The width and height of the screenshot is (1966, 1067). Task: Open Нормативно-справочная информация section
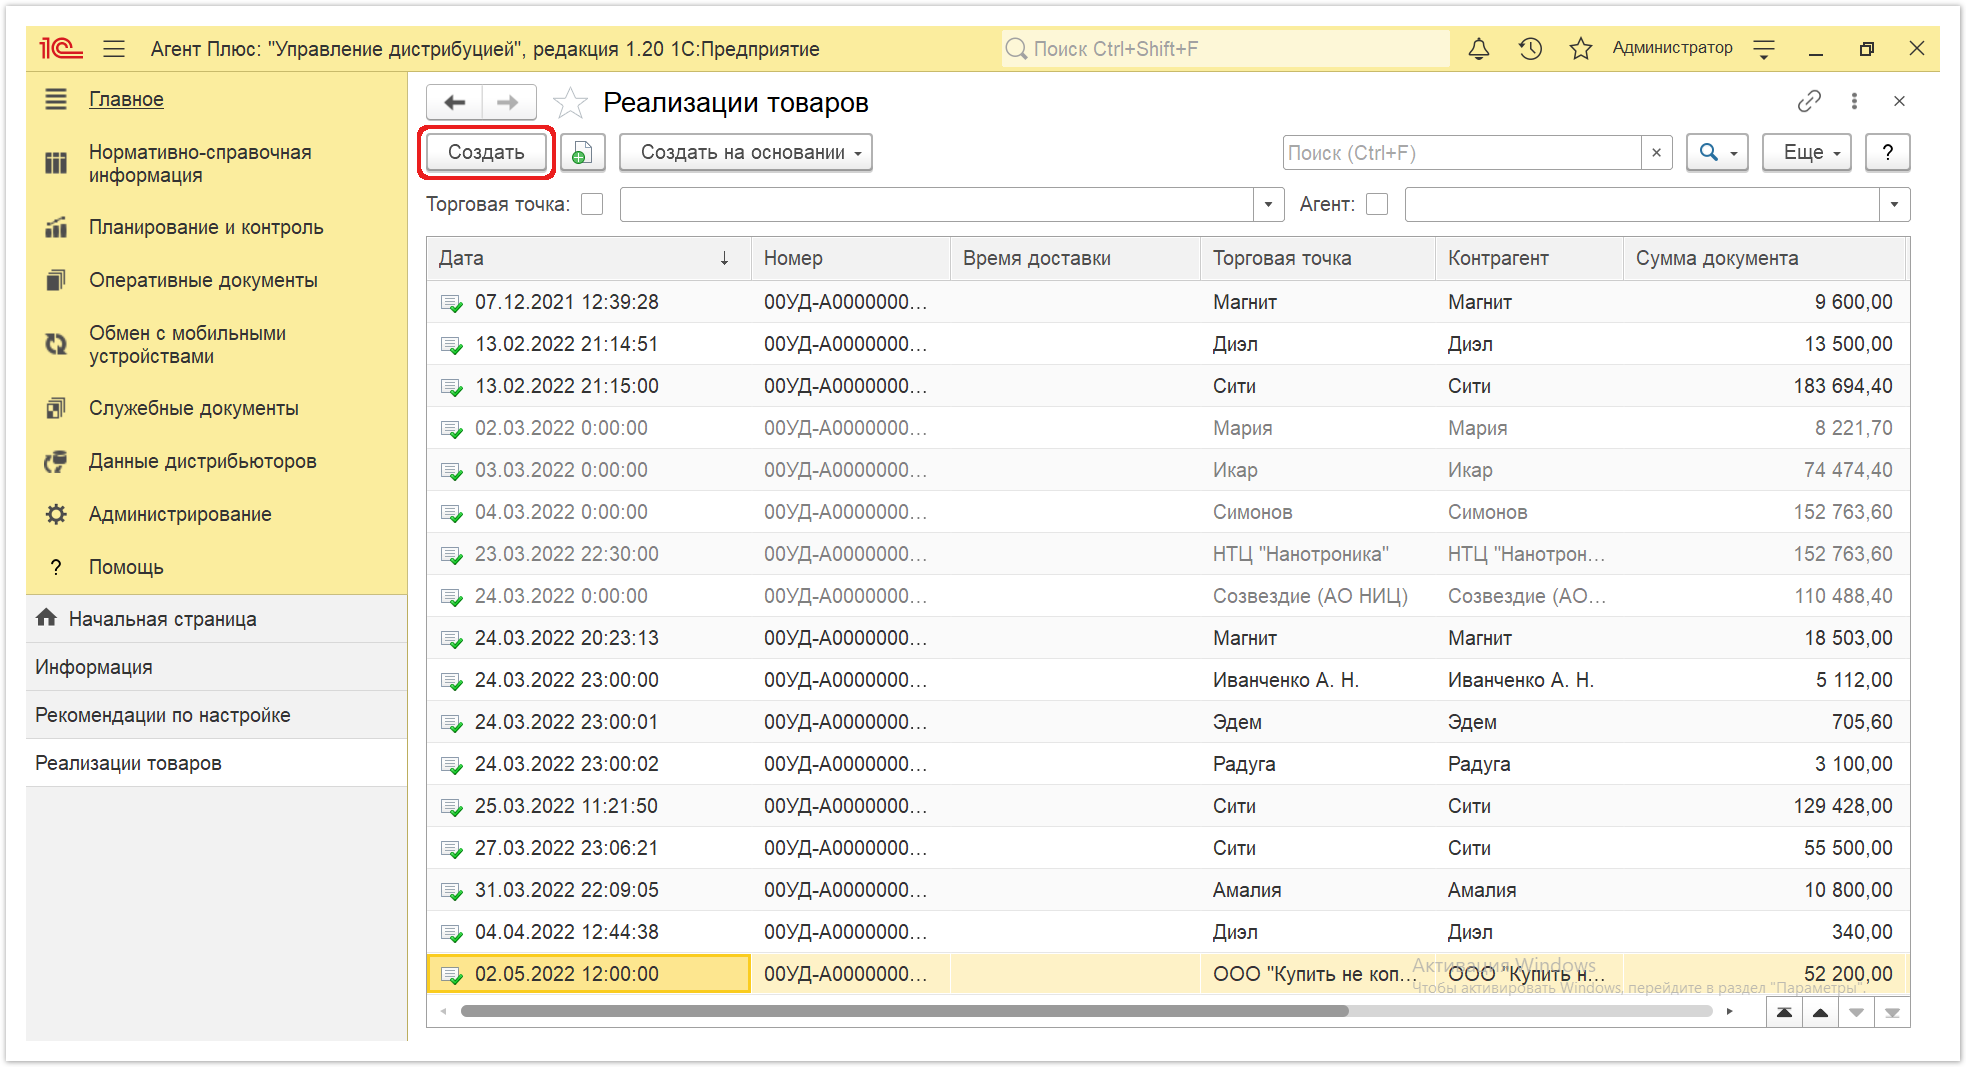pyautogui.click(x=200, y=163)
